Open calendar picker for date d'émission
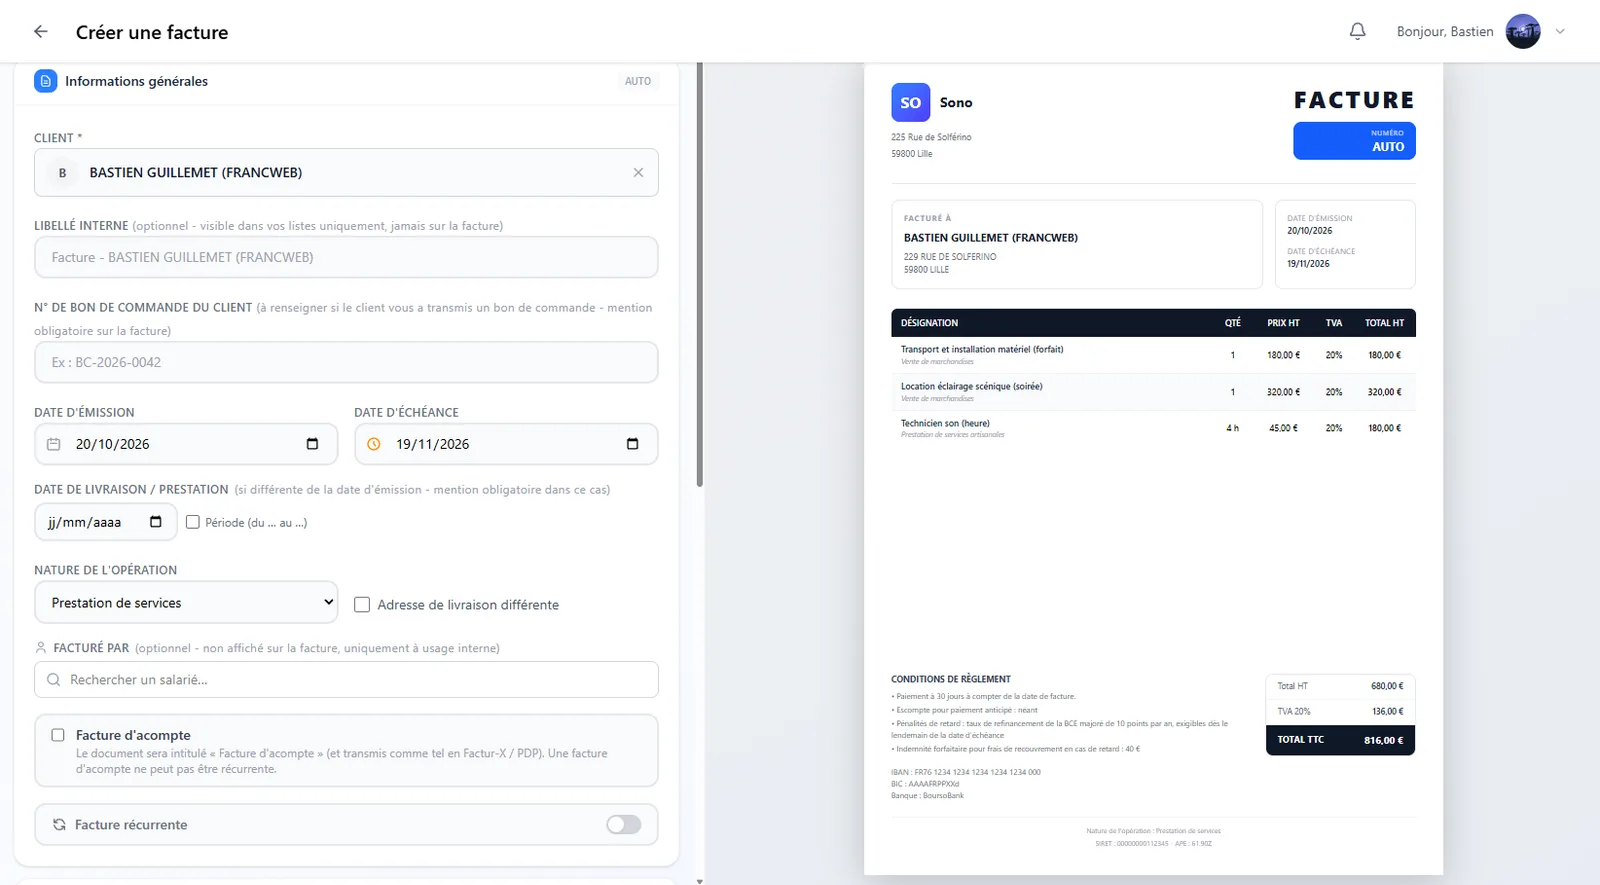 pyautogui.click(x=312, y=444)
